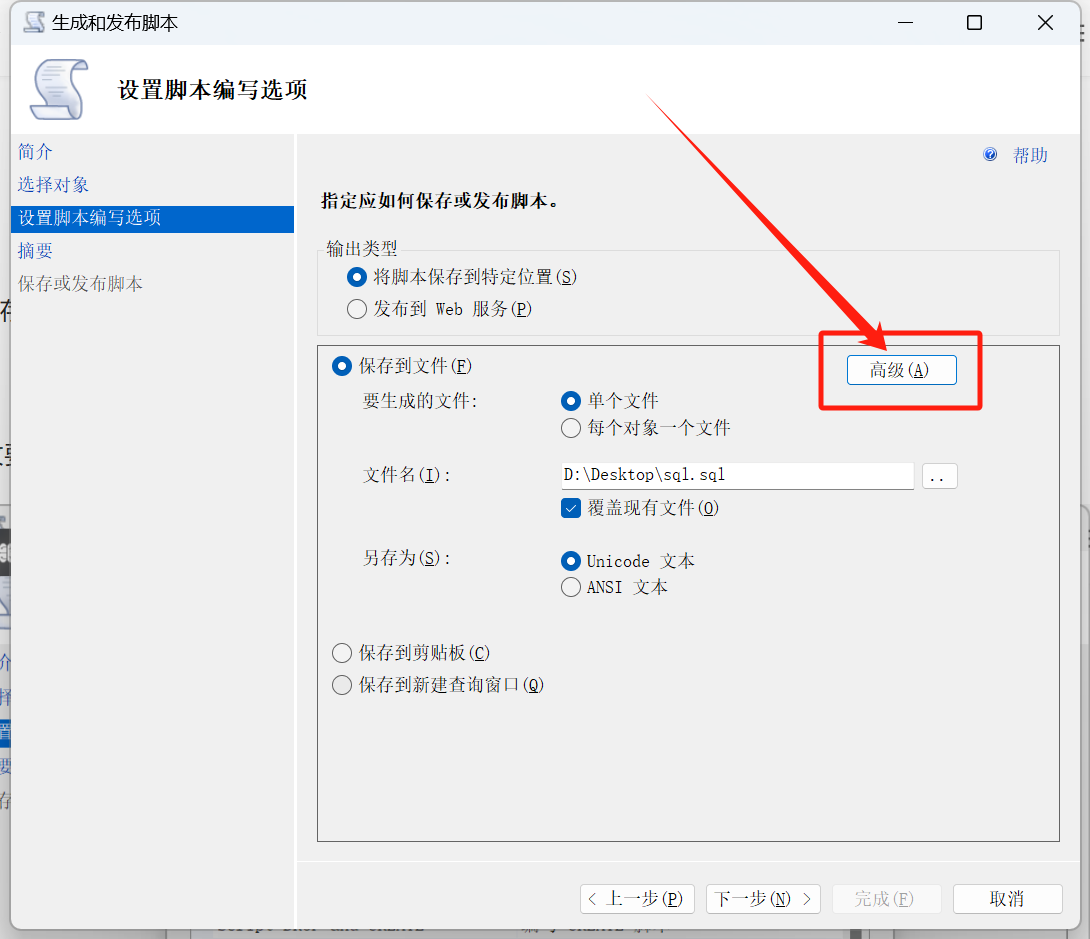Click the script wizard scroll icon in header
Viewport: 1090px width, 939px height.
tap(59, 90)
